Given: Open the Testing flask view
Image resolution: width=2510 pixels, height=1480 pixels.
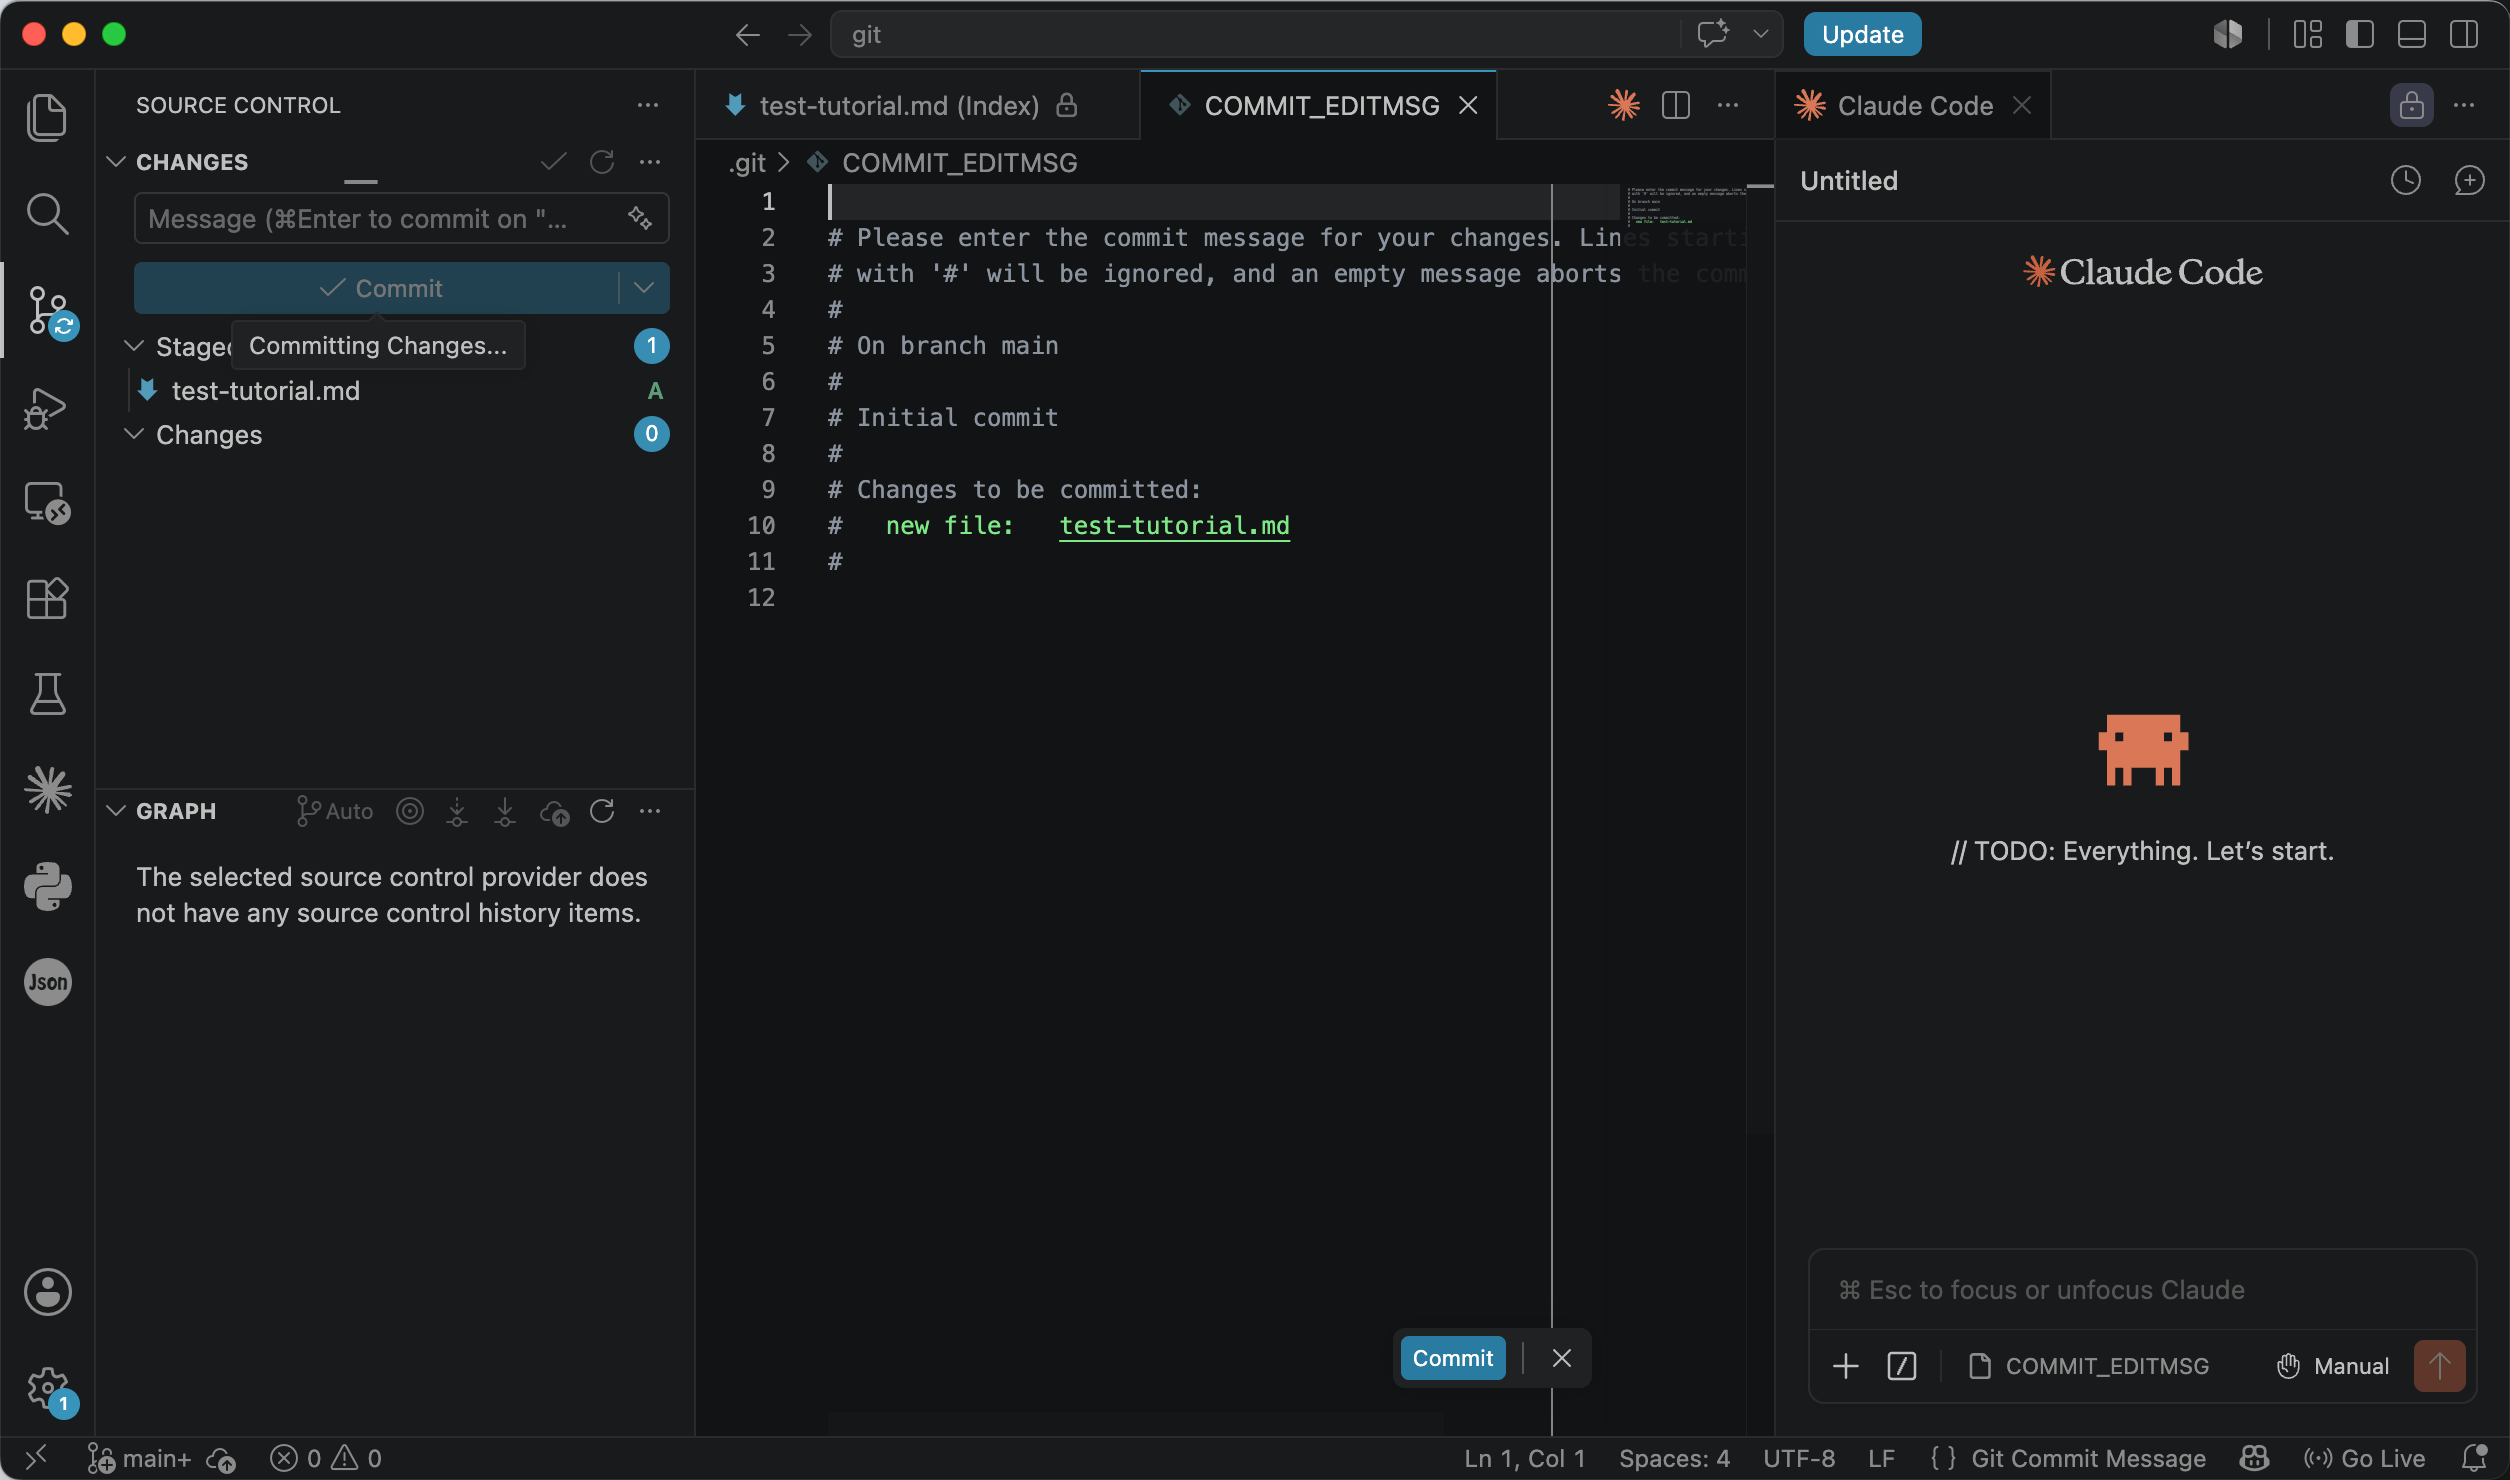Looking at the screenshot, I should pos(47,694).
